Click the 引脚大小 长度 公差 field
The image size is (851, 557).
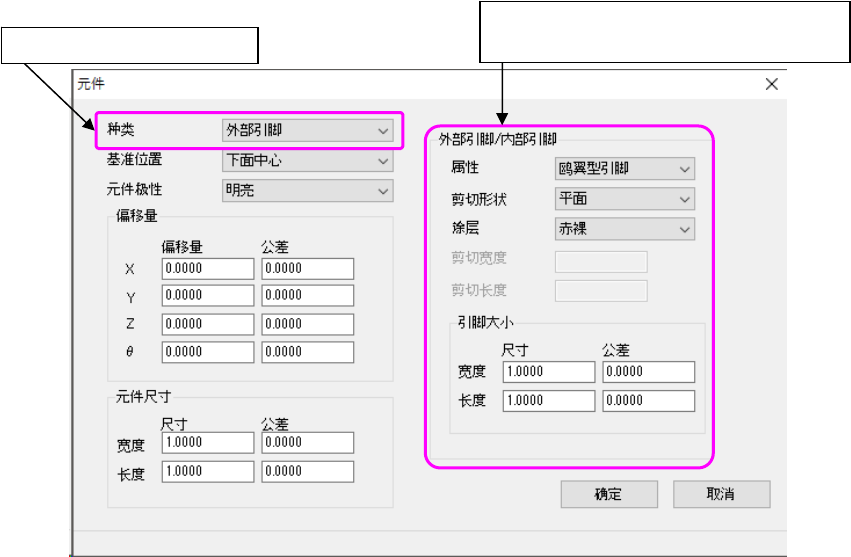tap(649, 401)
